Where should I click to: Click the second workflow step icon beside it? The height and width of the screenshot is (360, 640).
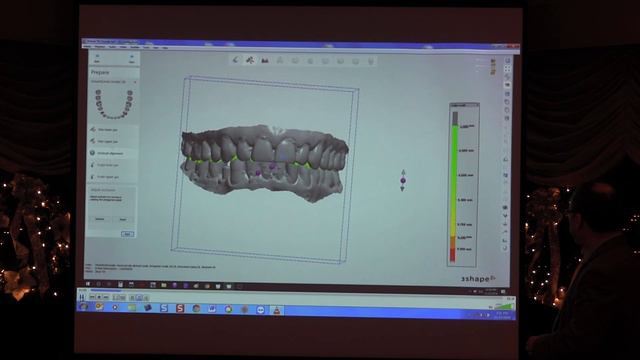pos(250,60)
